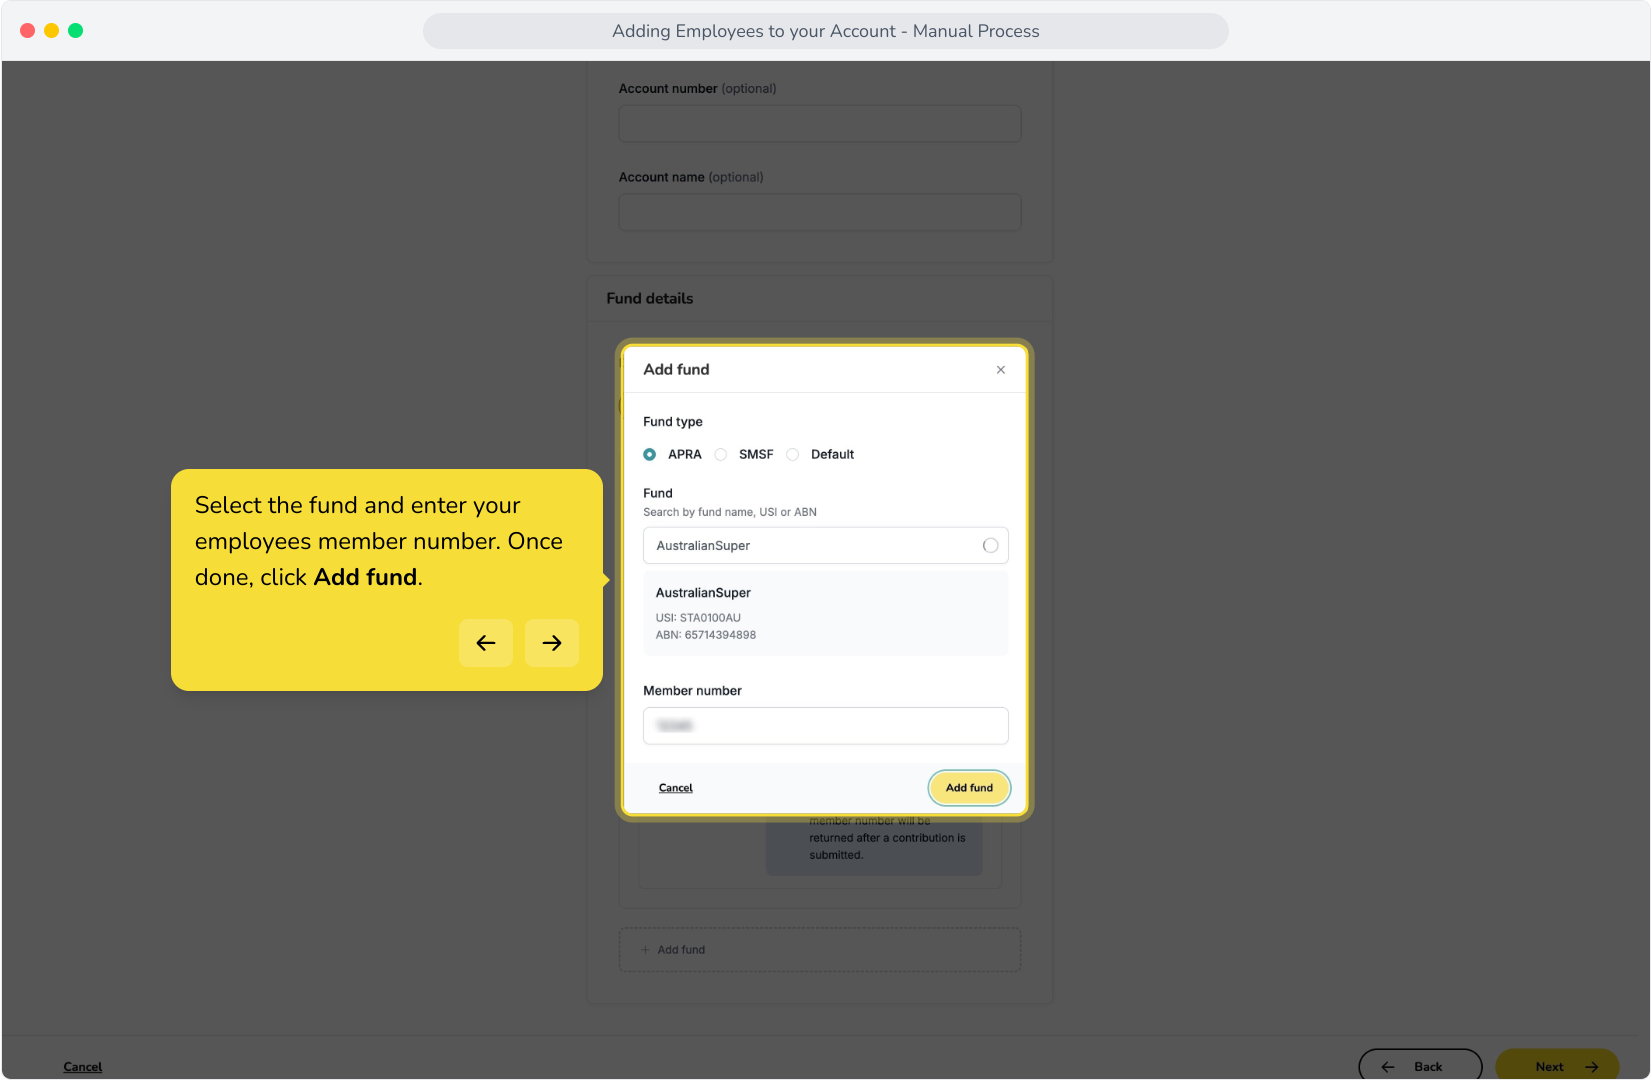The width and height of the screenshot is (1652, 1080).
Task: Select the Default fund type radio button
Action: (x=793, y=455)
